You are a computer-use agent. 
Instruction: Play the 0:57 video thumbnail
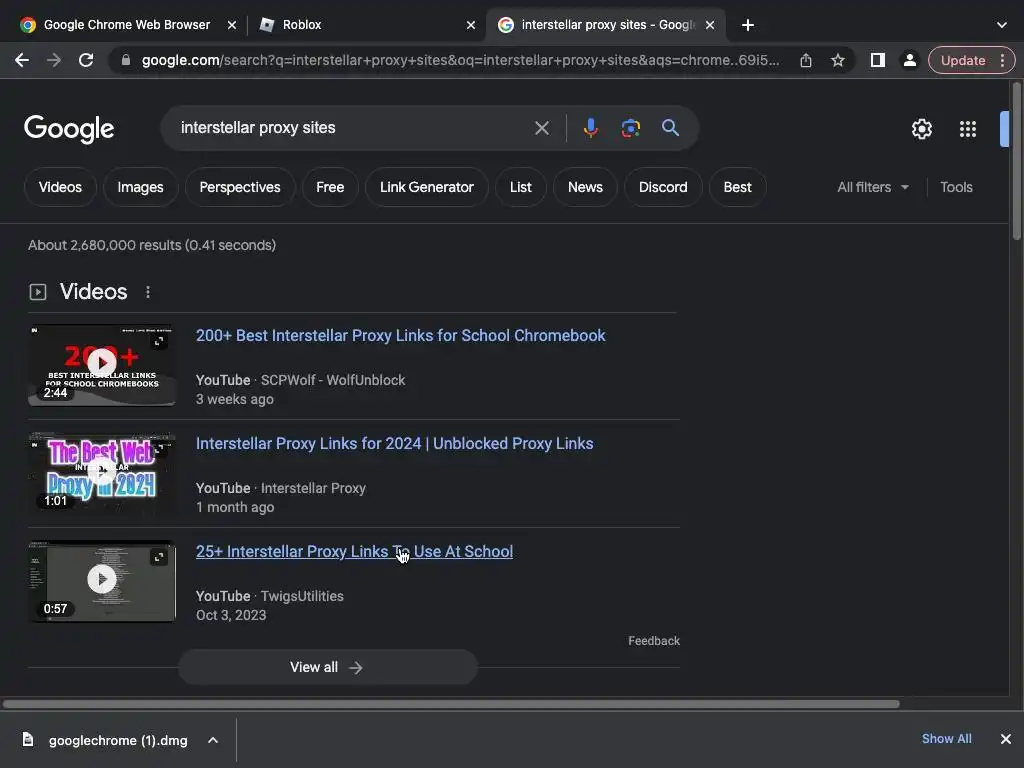(x=102, y=581)
